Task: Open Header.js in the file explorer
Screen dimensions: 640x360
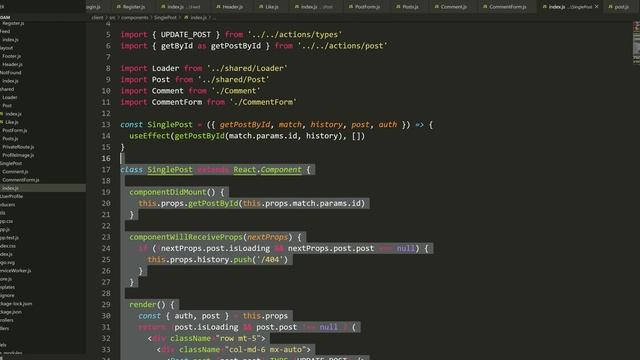Action: click(12, 64)
